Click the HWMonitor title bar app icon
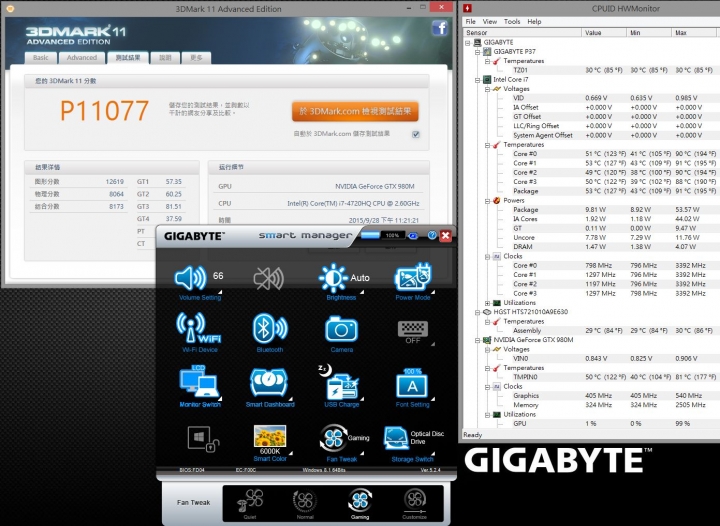This screenshot has height=526, width=720. tap(467, 8)
